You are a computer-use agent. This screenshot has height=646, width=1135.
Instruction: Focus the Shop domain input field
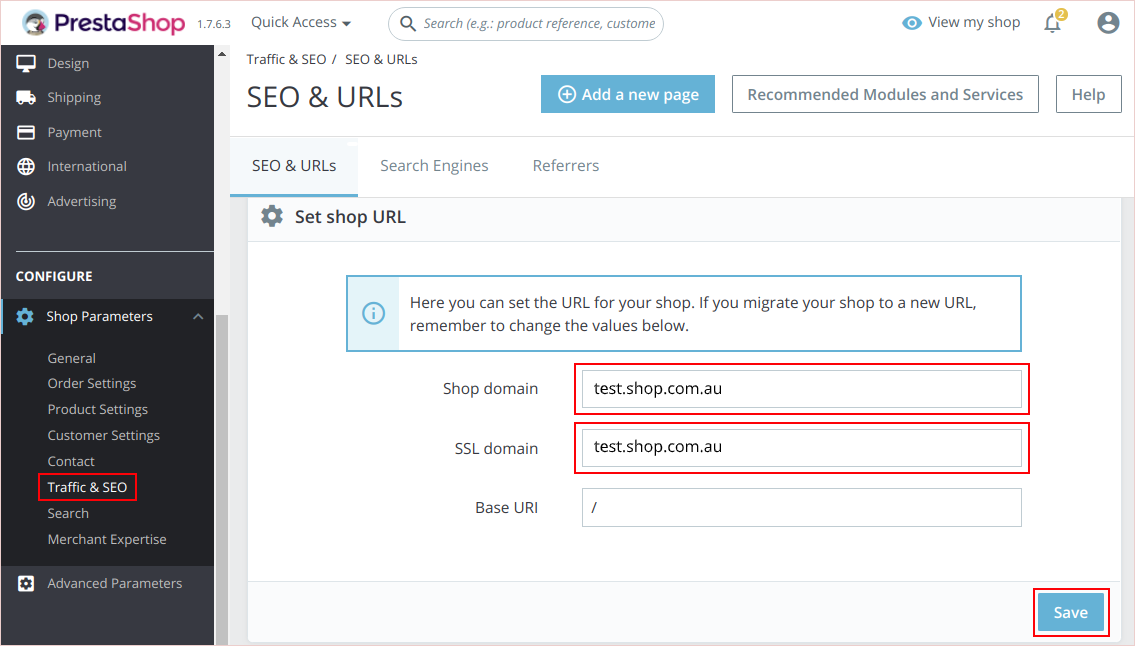(x=801, y=389)
